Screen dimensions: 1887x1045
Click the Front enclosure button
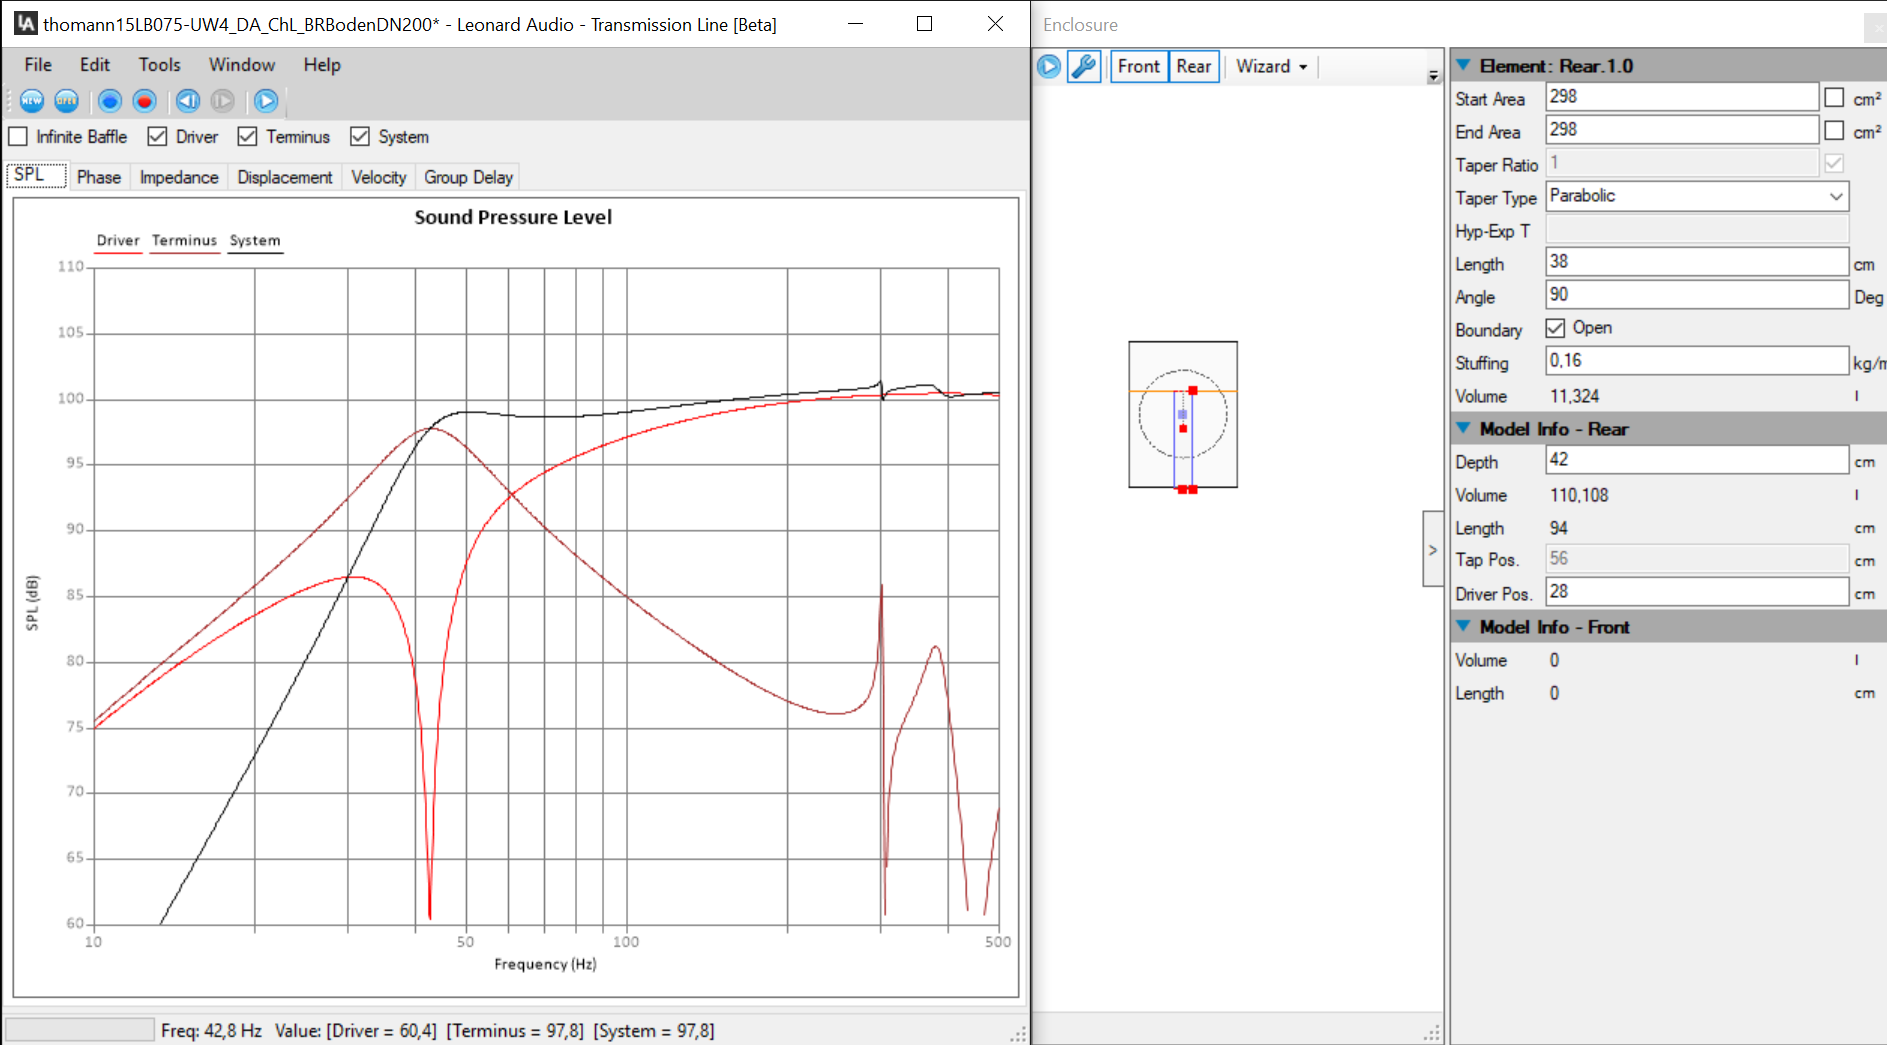1138,67
